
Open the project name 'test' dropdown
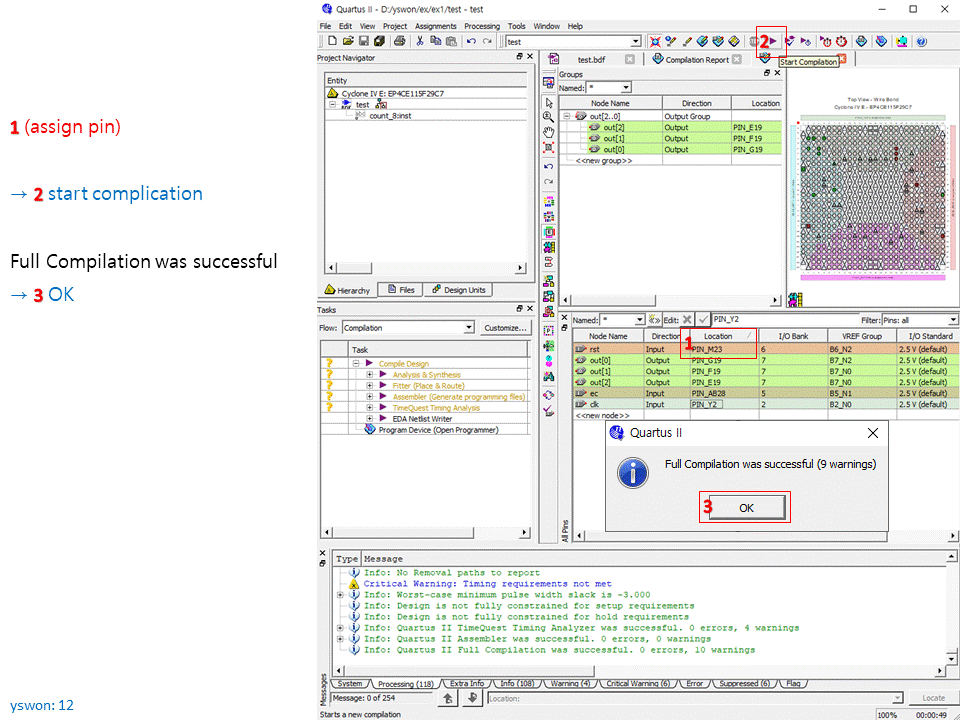pyautogui.click(x=636, y=42)
